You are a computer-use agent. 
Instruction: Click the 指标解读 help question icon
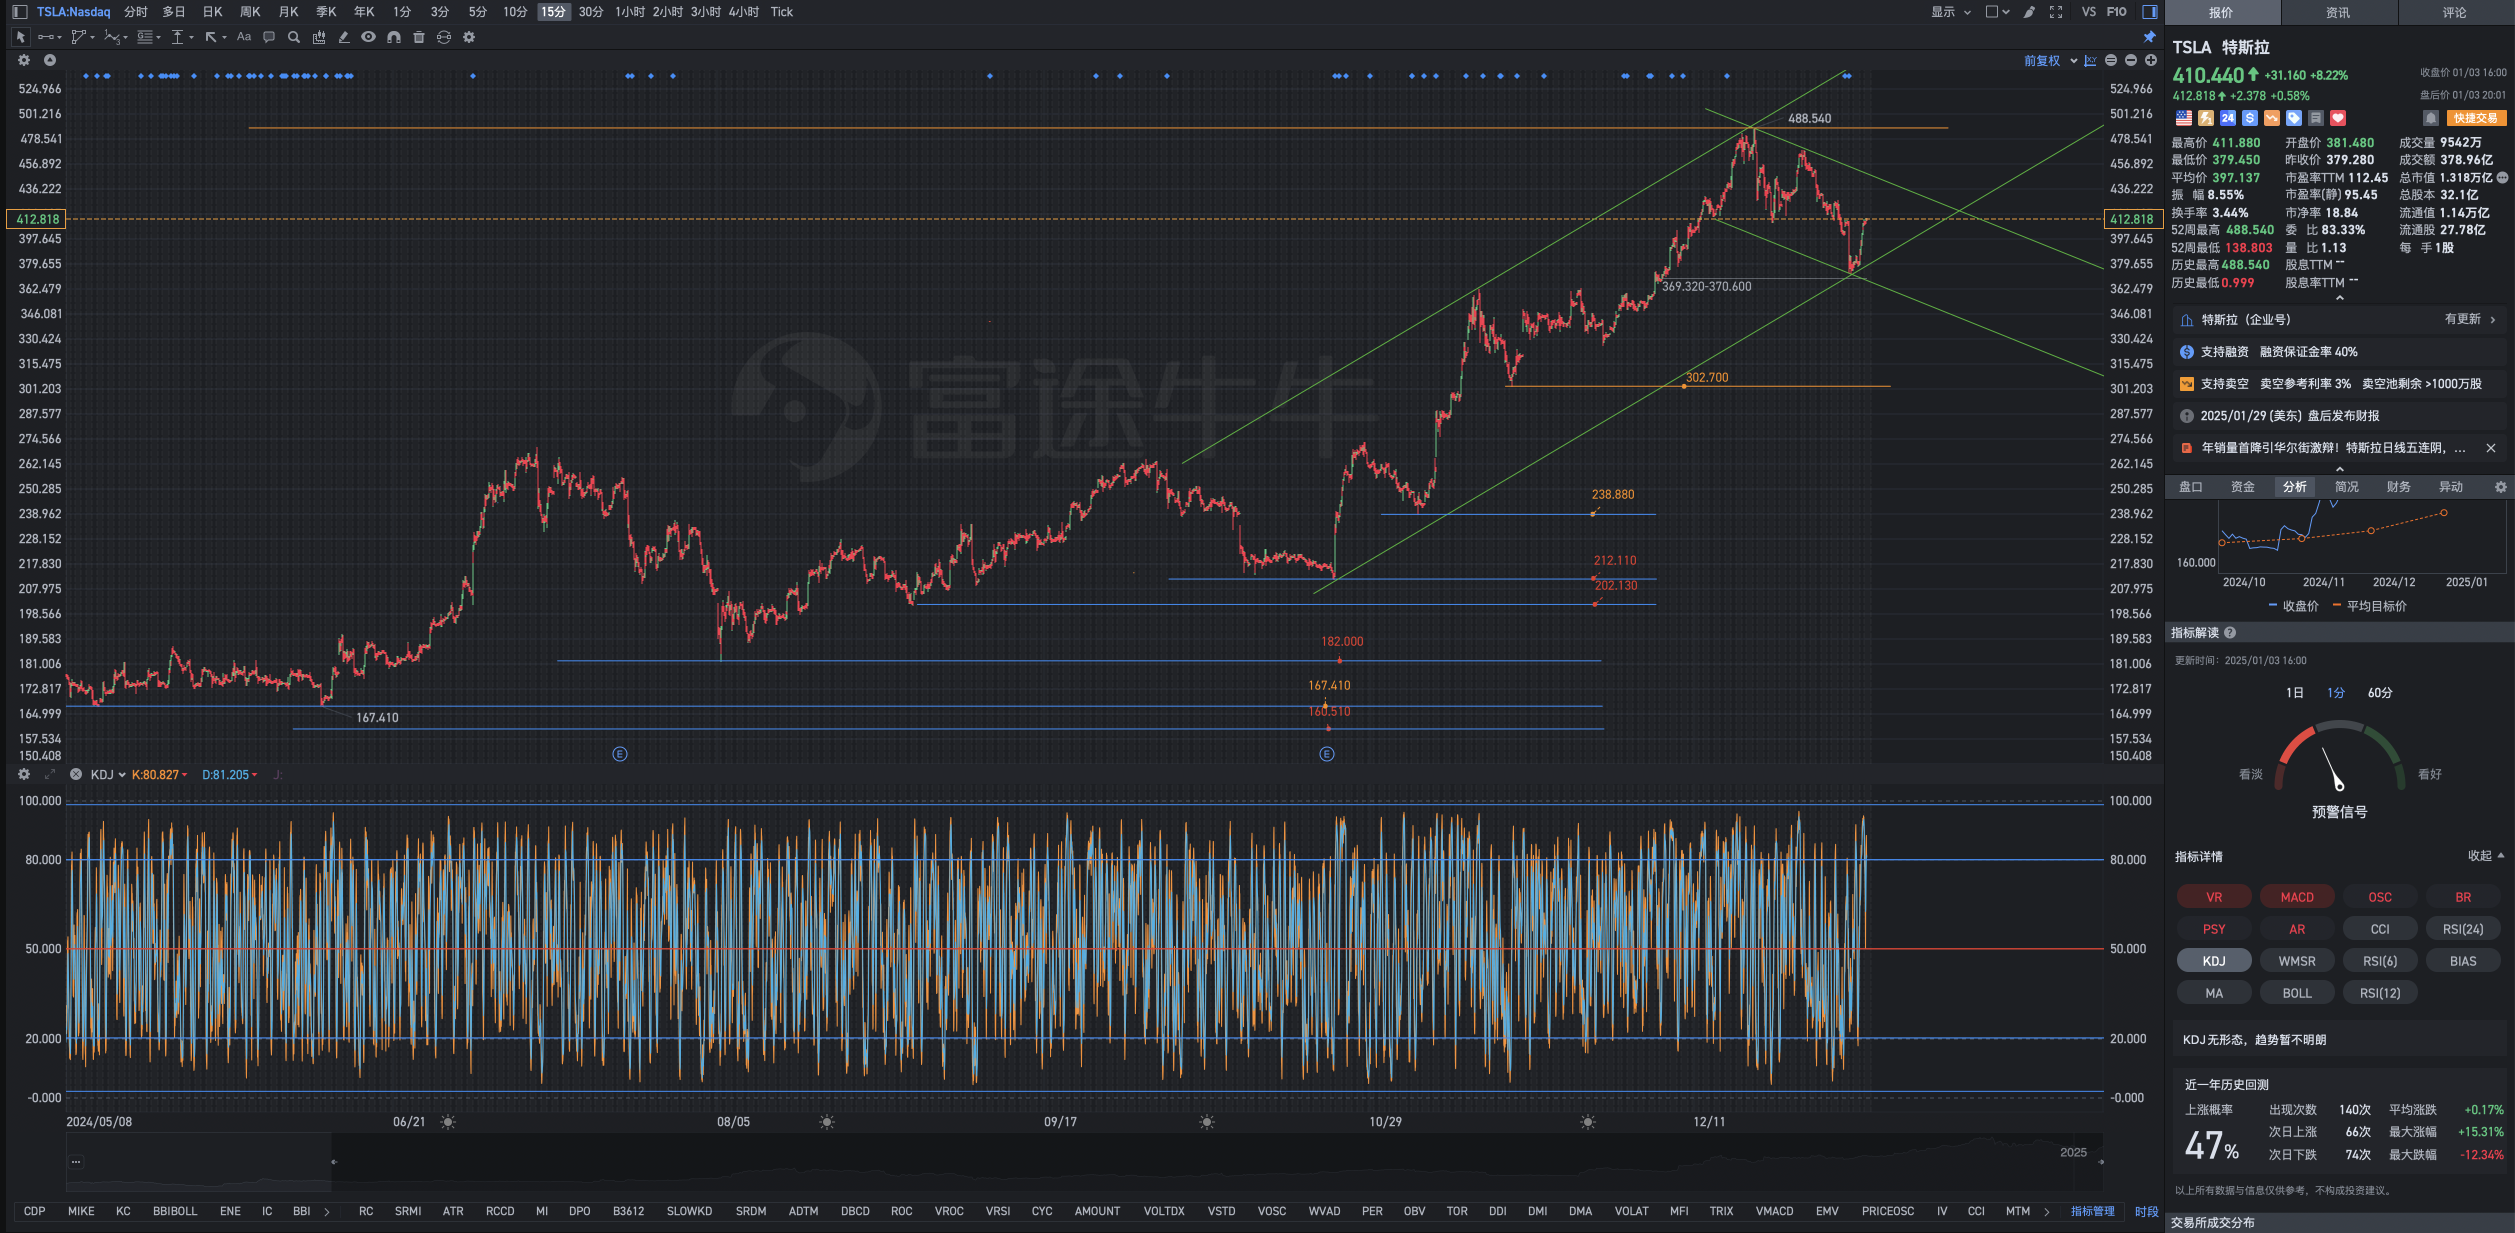pos(2230,633)
